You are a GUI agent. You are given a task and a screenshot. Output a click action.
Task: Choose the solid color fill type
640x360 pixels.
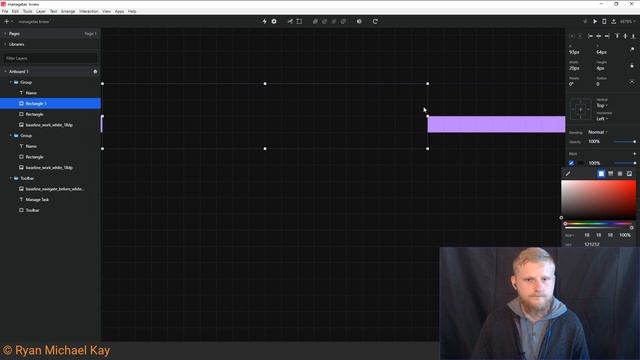tap(601, 173)
